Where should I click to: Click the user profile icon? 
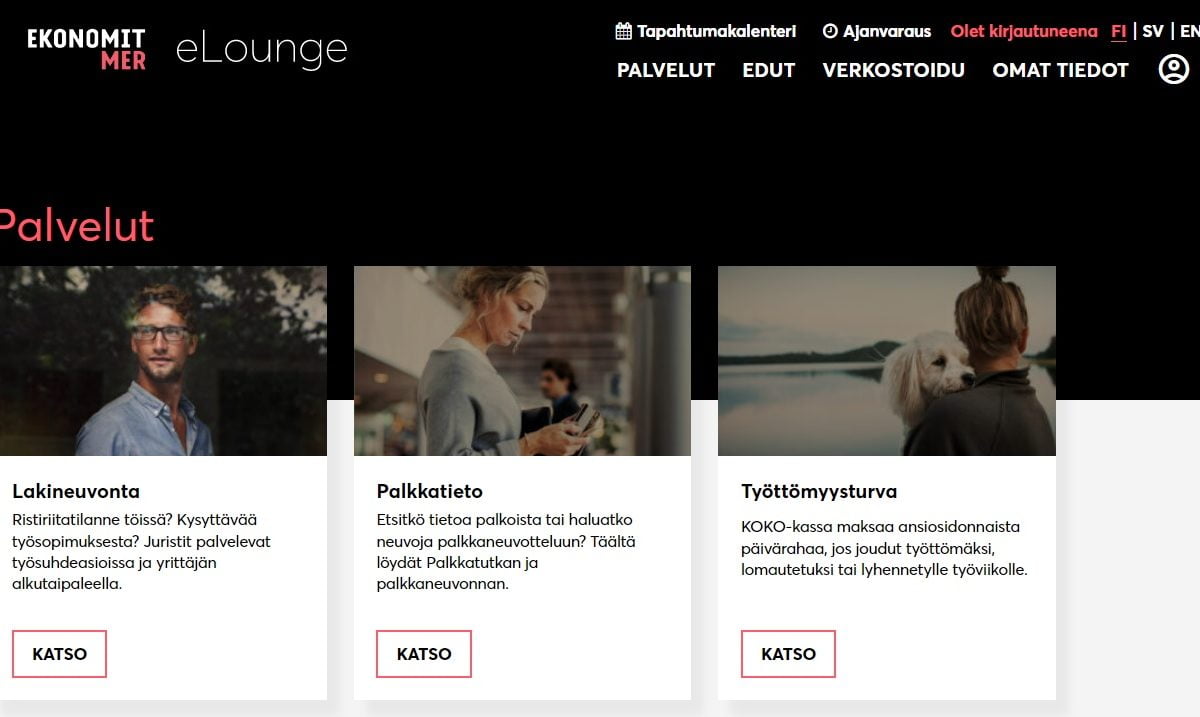tap(1173, 69)
